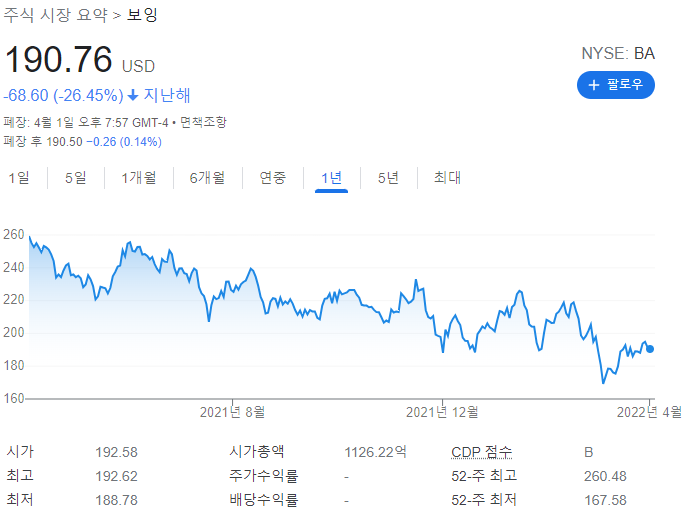This screenshot has height=510, width=684.
Task: Click the 시가총액 value 1126.22억
Action: click(x=376, y=452)
